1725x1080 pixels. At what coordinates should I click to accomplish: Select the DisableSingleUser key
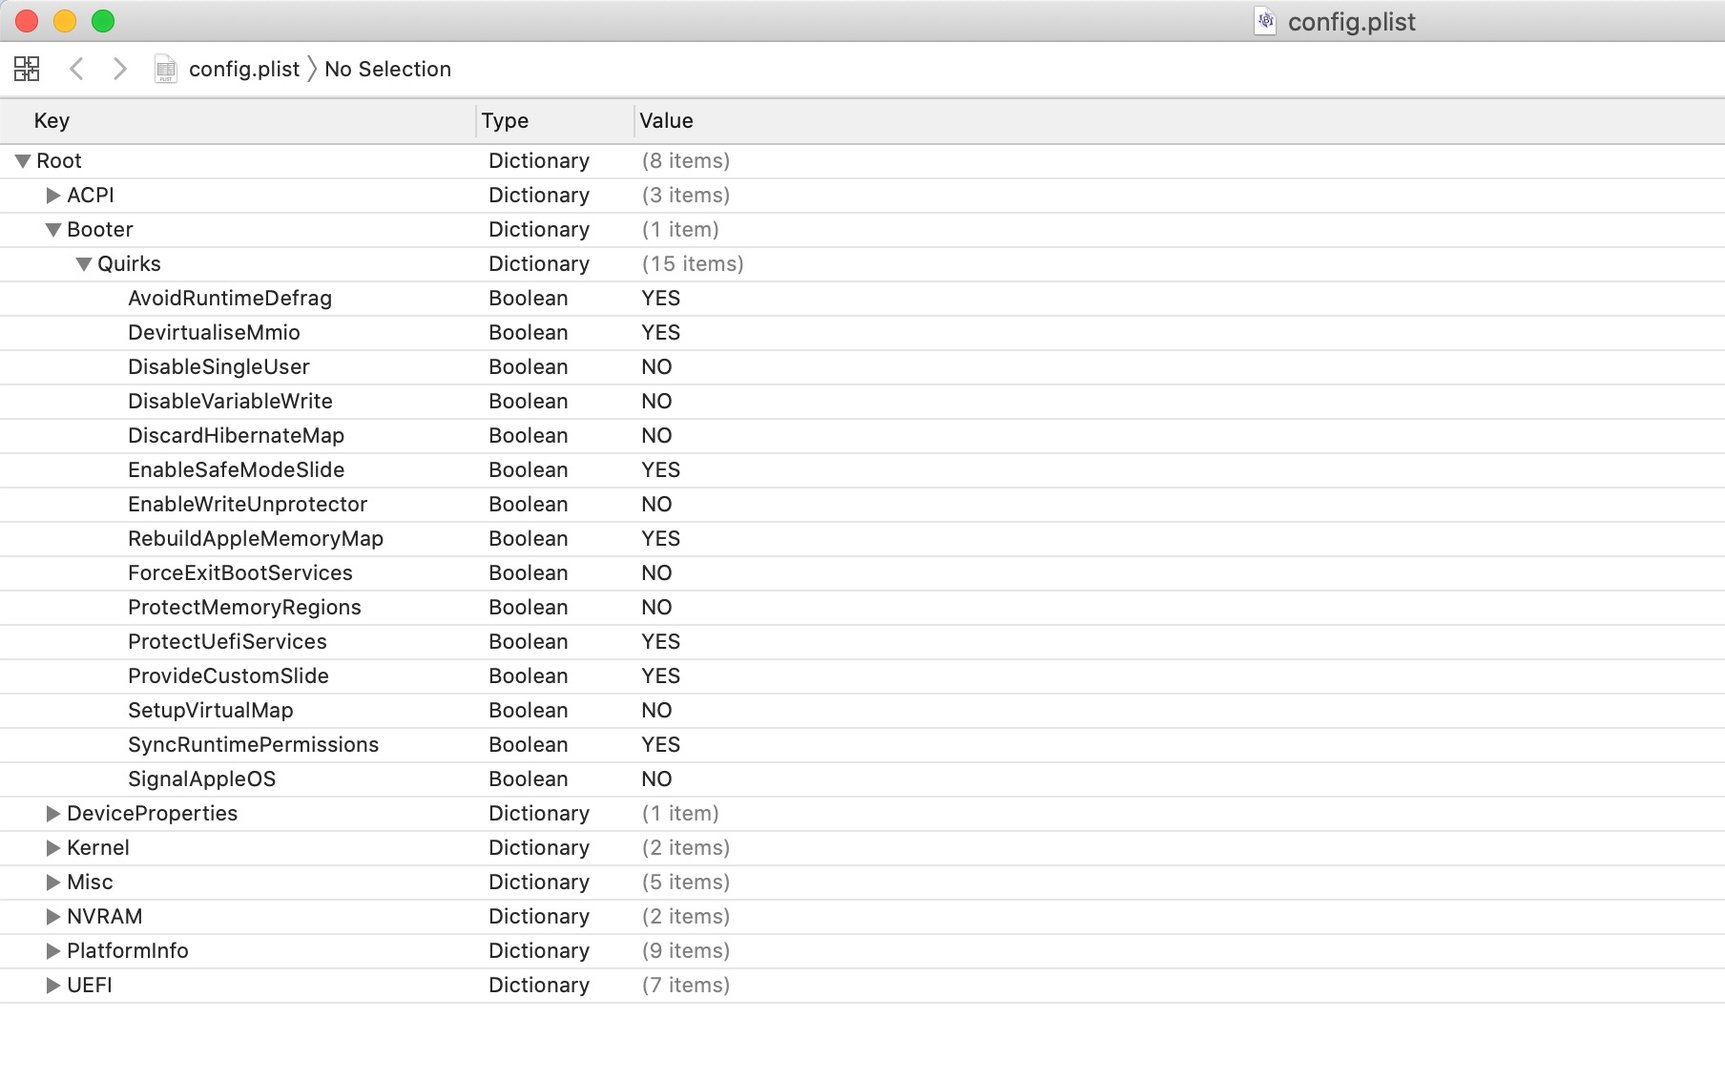pos(219,367)
